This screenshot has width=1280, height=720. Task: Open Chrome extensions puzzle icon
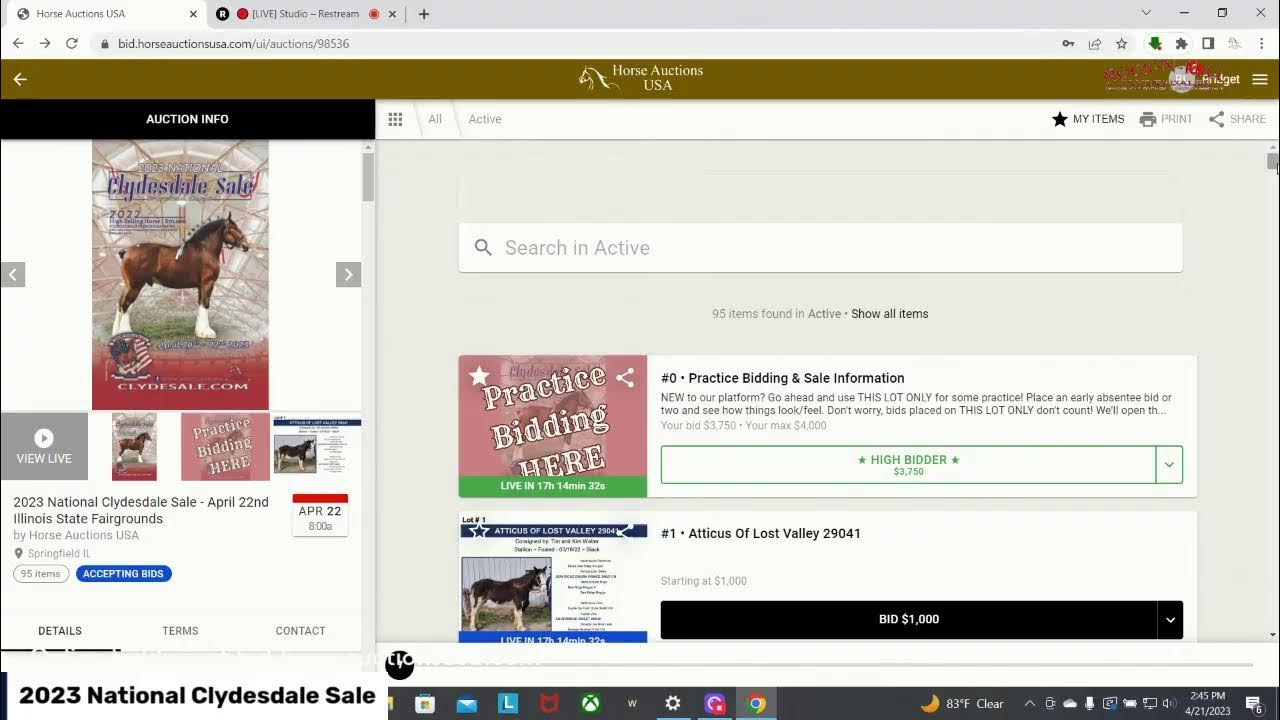tap(1181, 43)
